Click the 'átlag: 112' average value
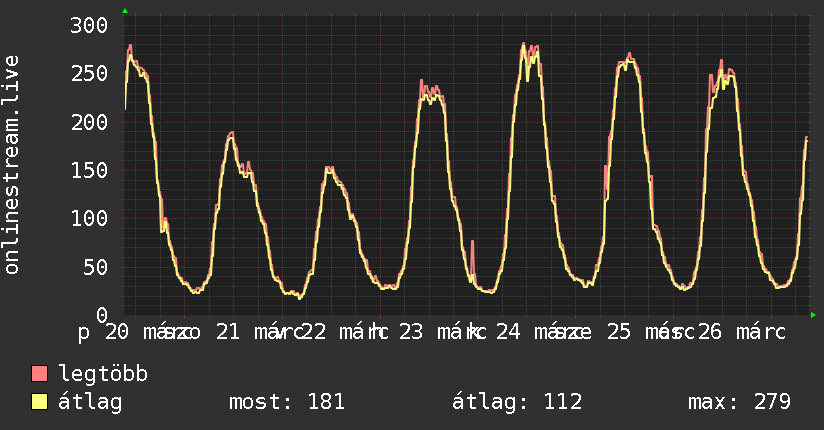This screenshot has width=824, height=430. pyautogui.click(x=517, y=402)
